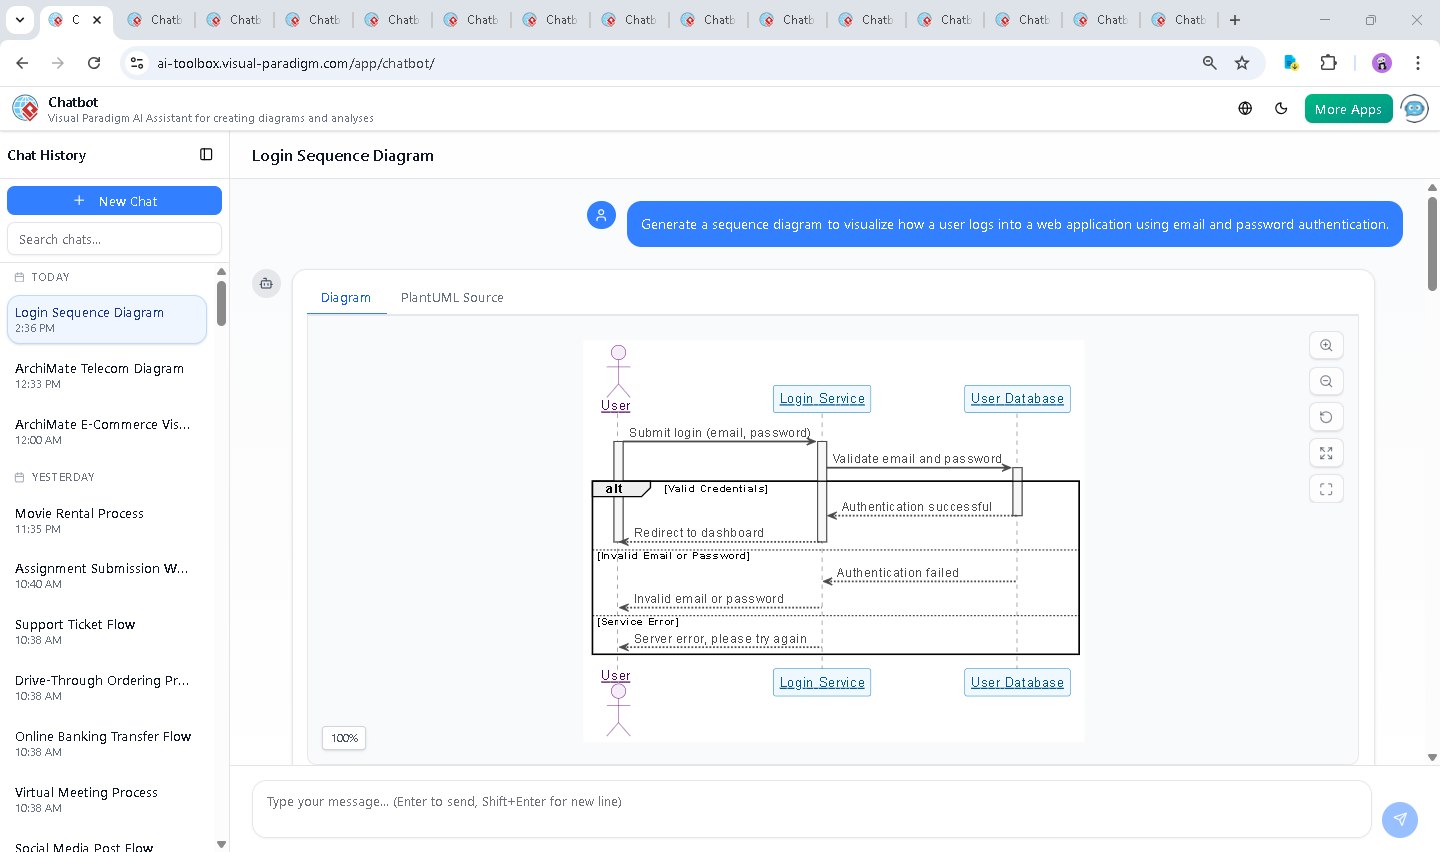Enable dark mode with the moon icon
Viewport: 1440px width, 852px height.
click(1281, 108)
